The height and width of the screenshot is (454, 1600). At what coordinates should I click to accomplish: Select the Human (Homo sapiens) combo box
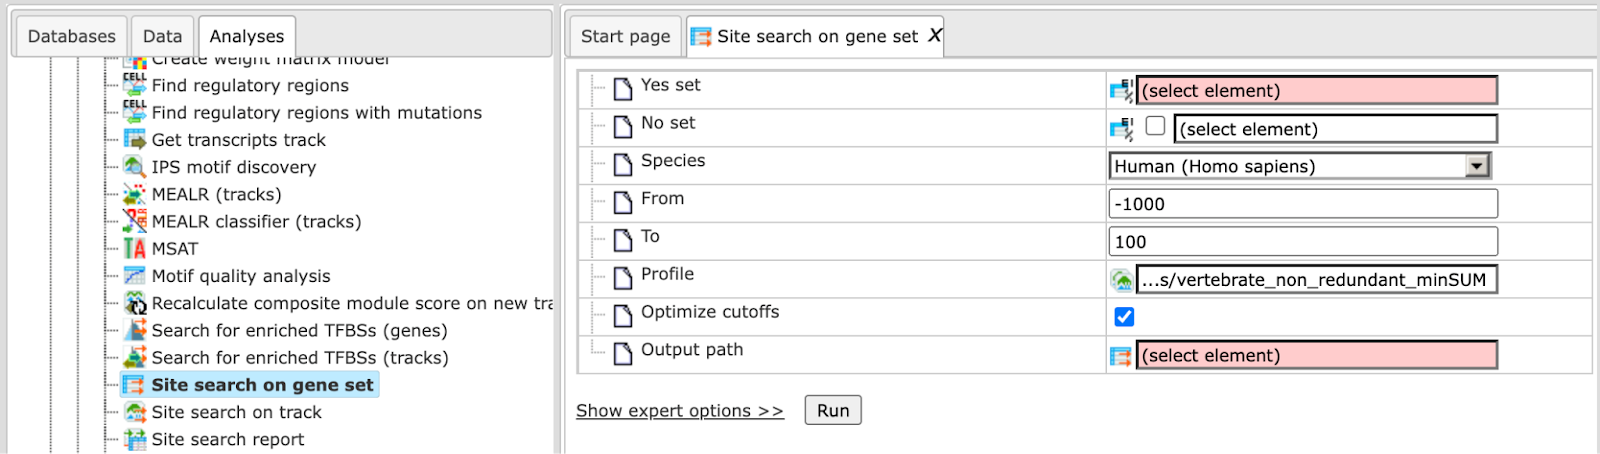[x=1300, y=166]
